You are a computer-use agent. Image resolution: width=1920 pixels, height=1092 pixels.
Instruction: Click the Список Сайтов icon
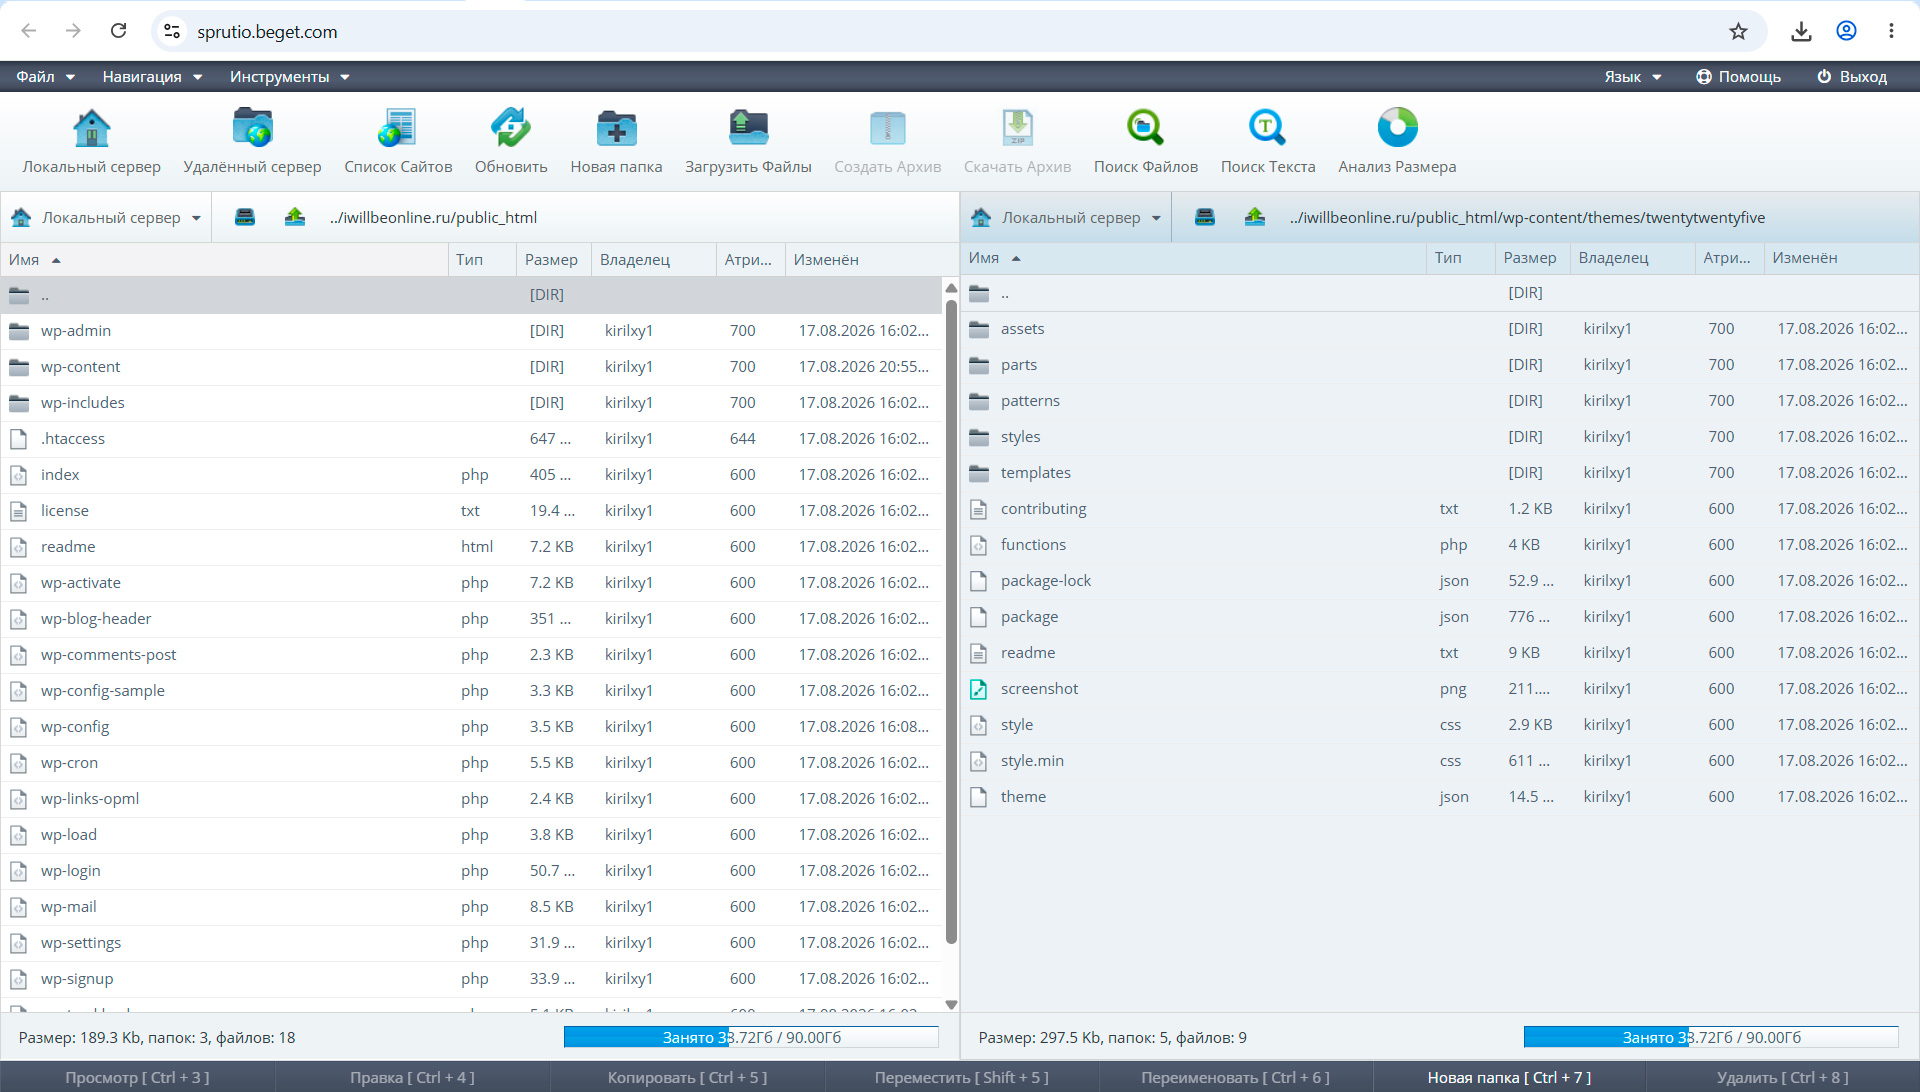click(397, 128)
